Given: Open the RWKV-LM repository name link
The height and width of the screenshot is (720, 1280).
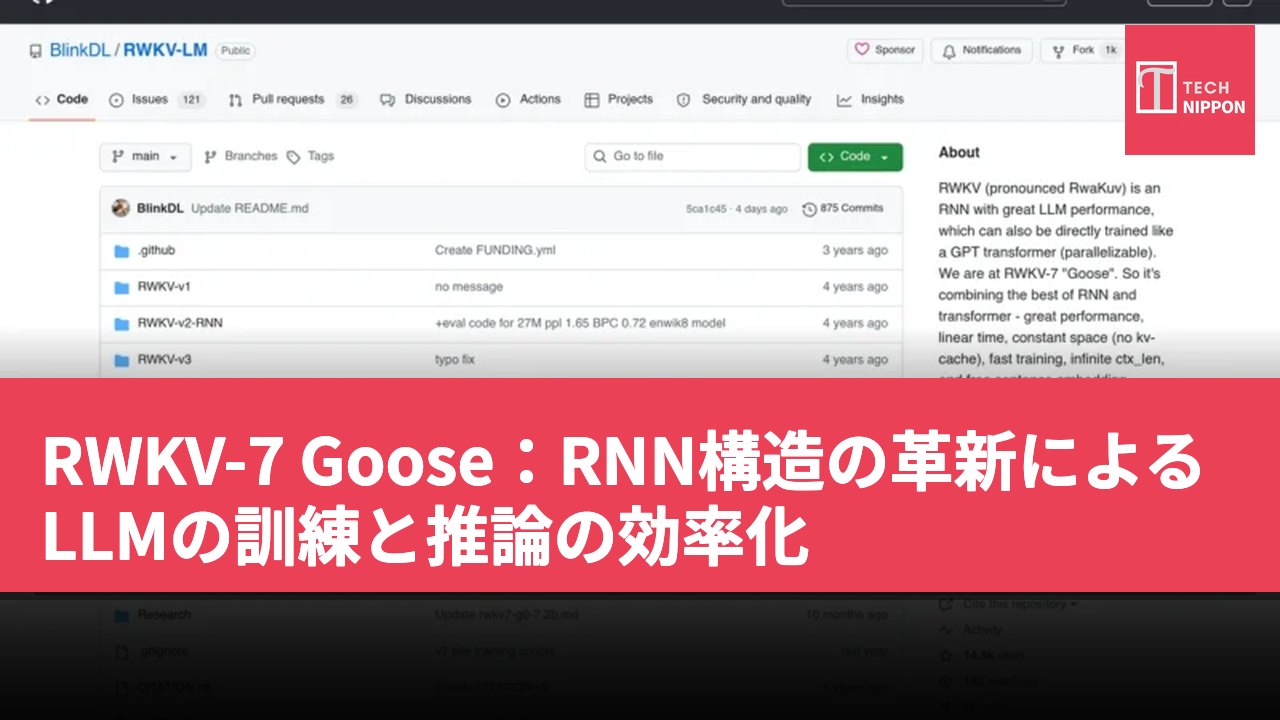Looking at the screenshot, I should 166,51.
